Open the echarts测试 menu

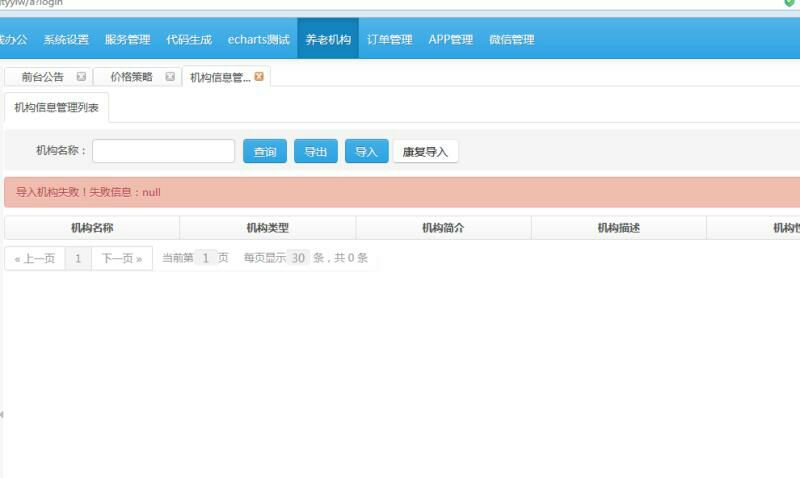coord(258,40)
